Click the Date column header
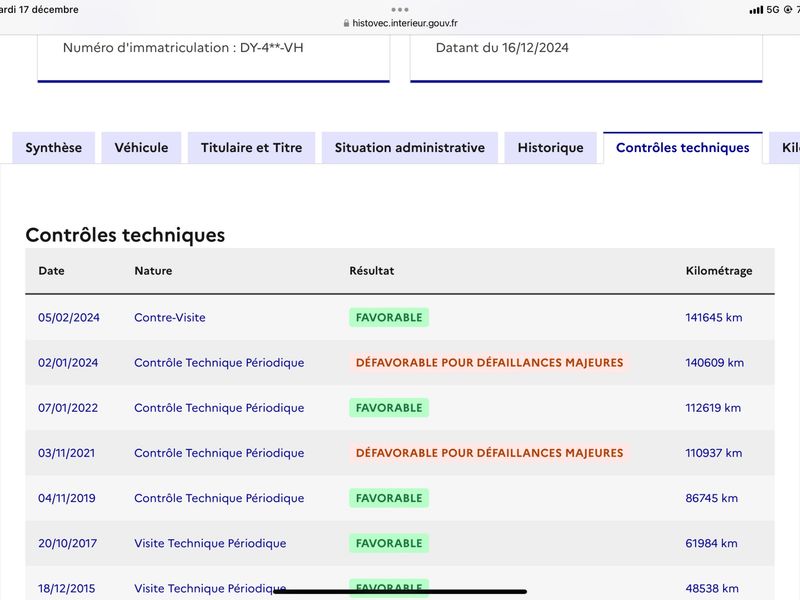This screenshot has width=800, height=600. pyautogui.click(x=52, y=271)
